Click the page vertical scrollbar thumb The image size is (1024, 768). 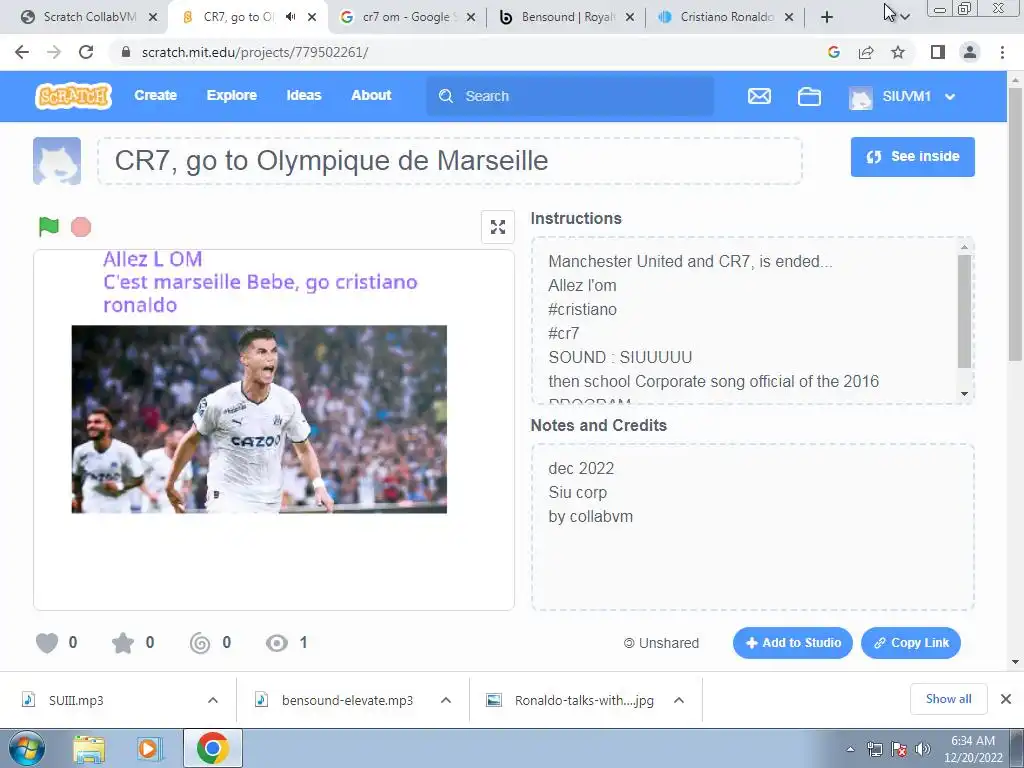coord(1014,222)
